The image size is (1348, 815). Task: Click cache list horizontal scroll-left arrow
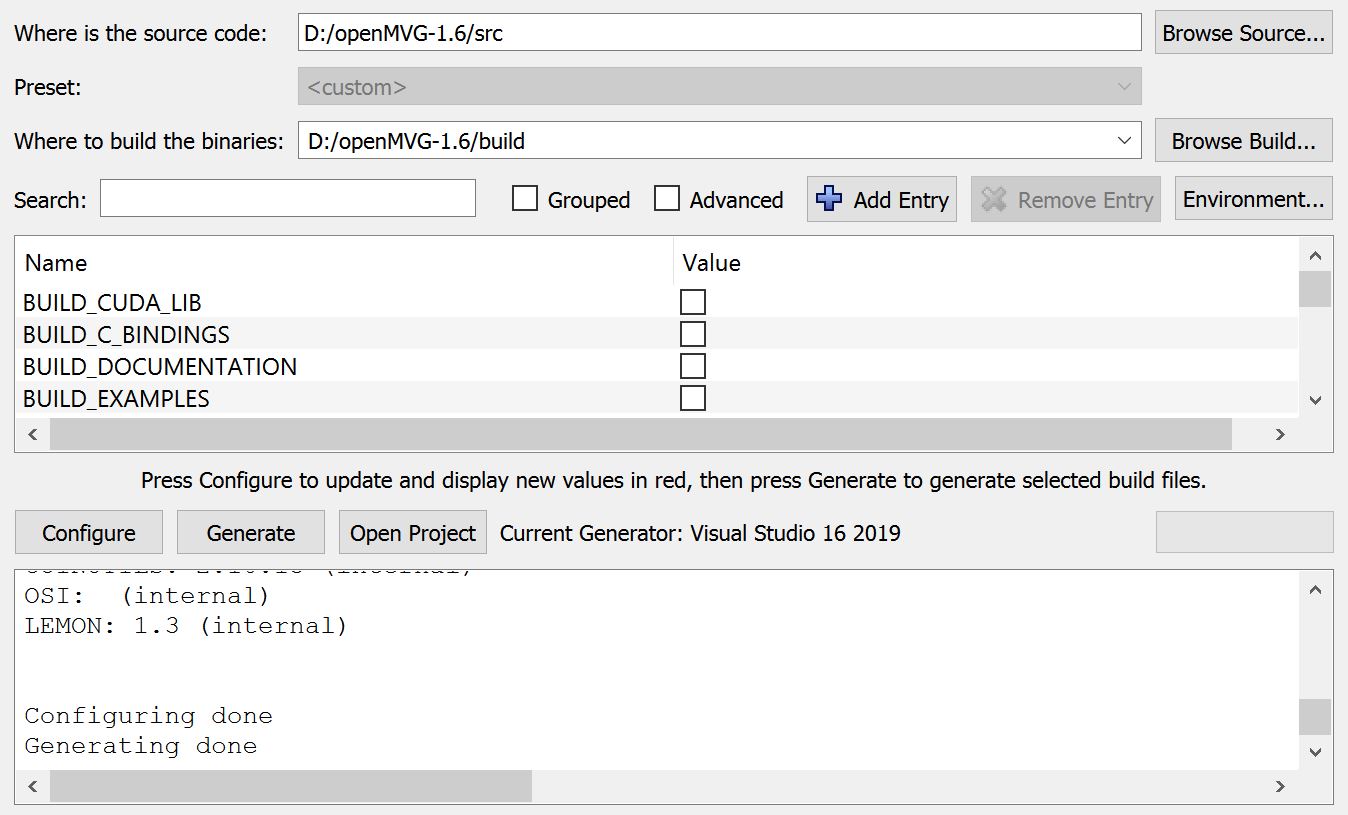click(x=32, y=434)
